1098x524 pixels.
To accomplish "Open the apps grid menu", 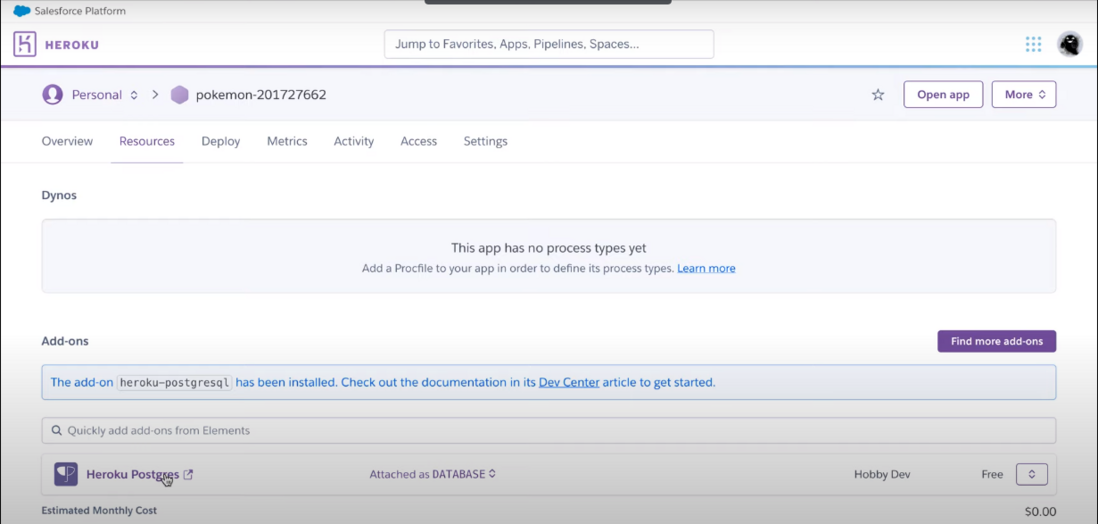I will [x=1033, y=44].
